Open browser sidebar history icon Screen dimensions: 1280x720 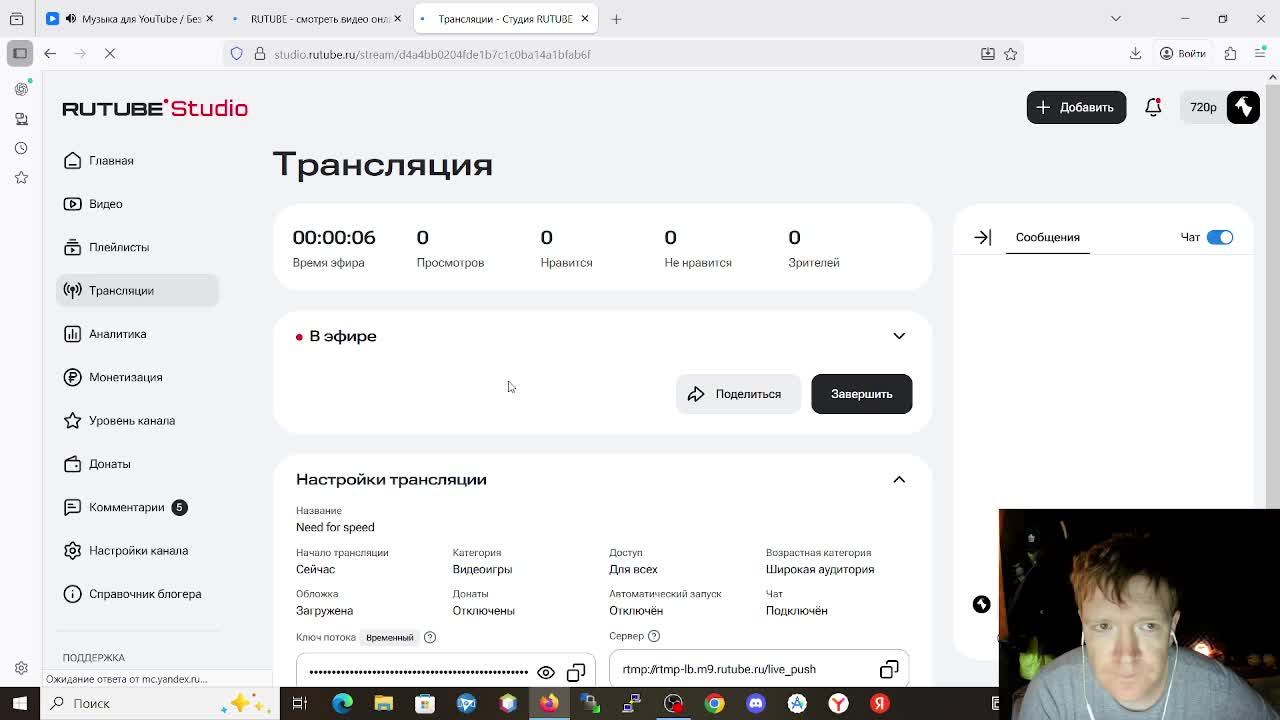[20, 148]
